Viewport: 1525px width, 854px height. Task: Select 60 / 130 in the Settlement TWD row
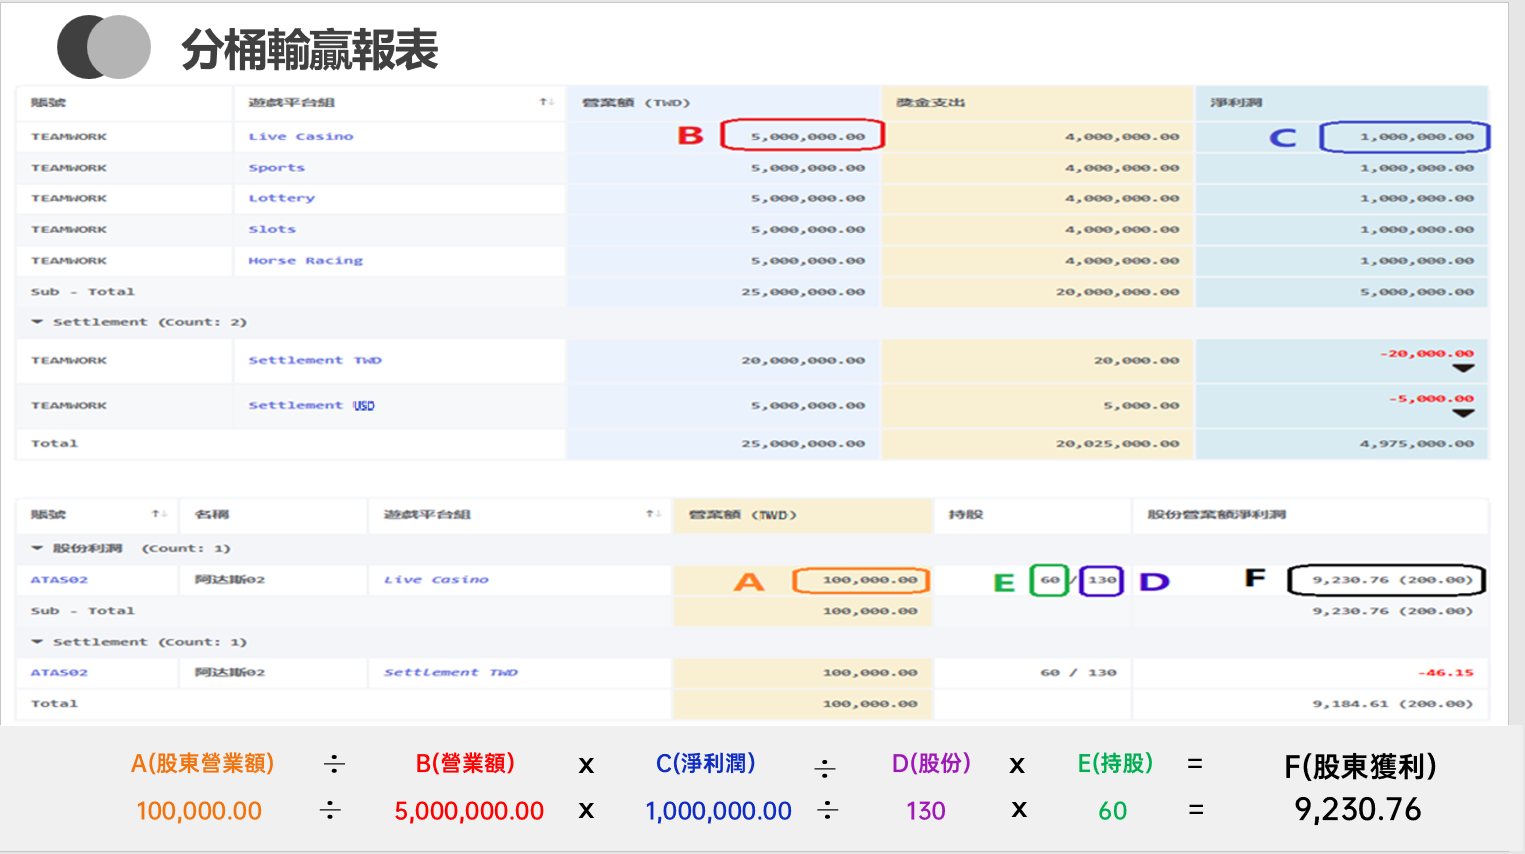coord(1079,672)
